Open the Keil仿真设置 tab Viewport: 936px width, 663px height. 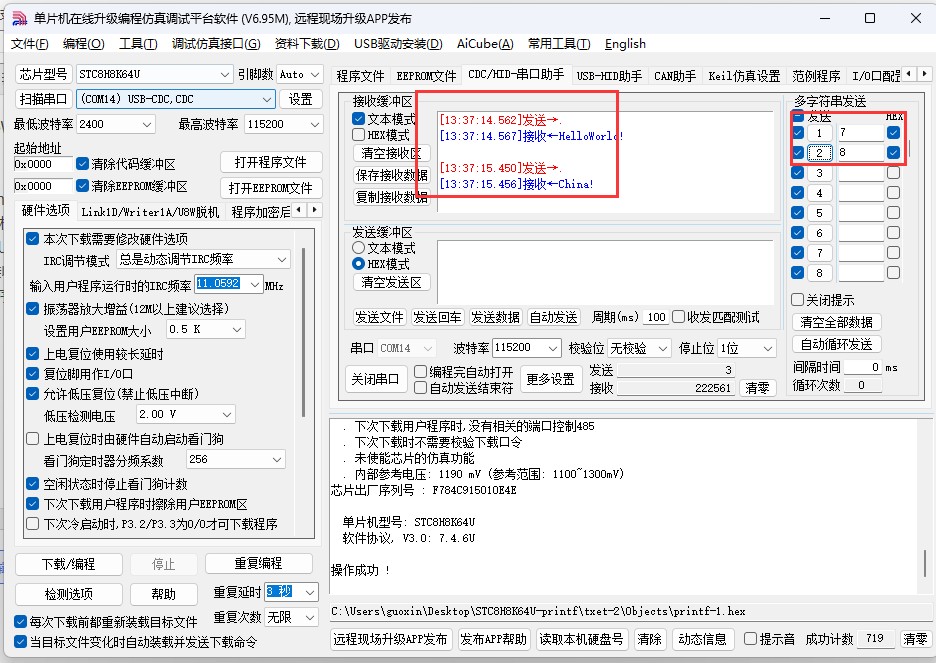[744, 76]
